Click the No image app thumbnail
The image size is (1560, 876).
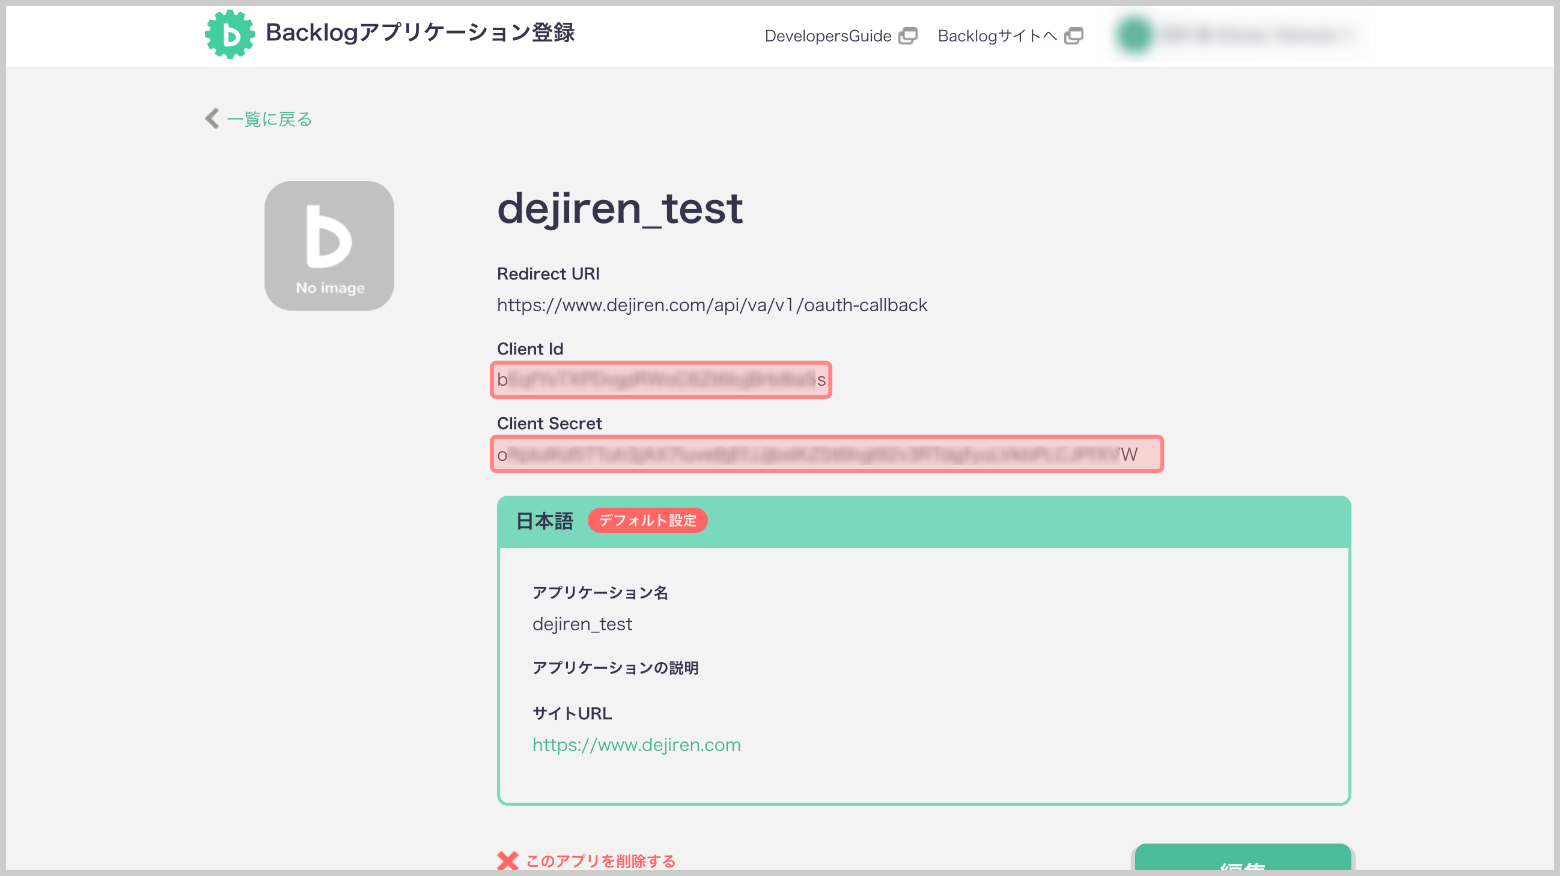click(x=329, y=246)
